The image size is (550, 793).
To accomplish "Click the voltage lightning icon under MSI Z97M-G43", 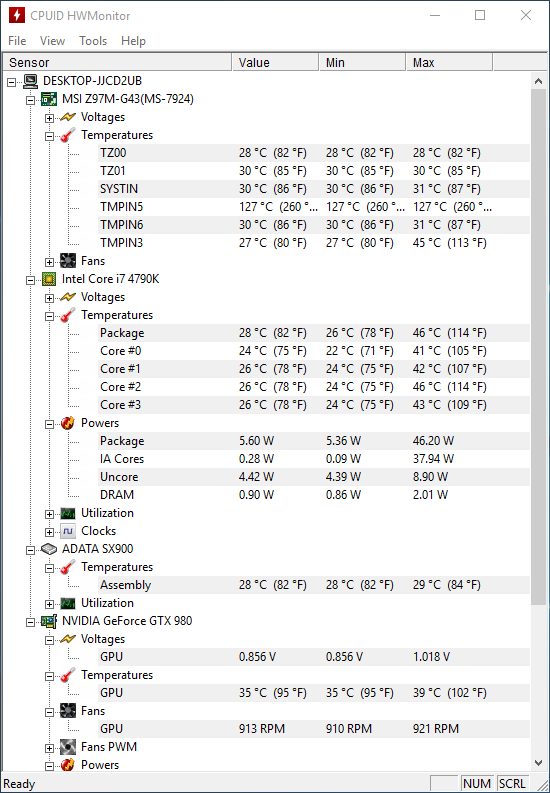I will coord(68,117).
